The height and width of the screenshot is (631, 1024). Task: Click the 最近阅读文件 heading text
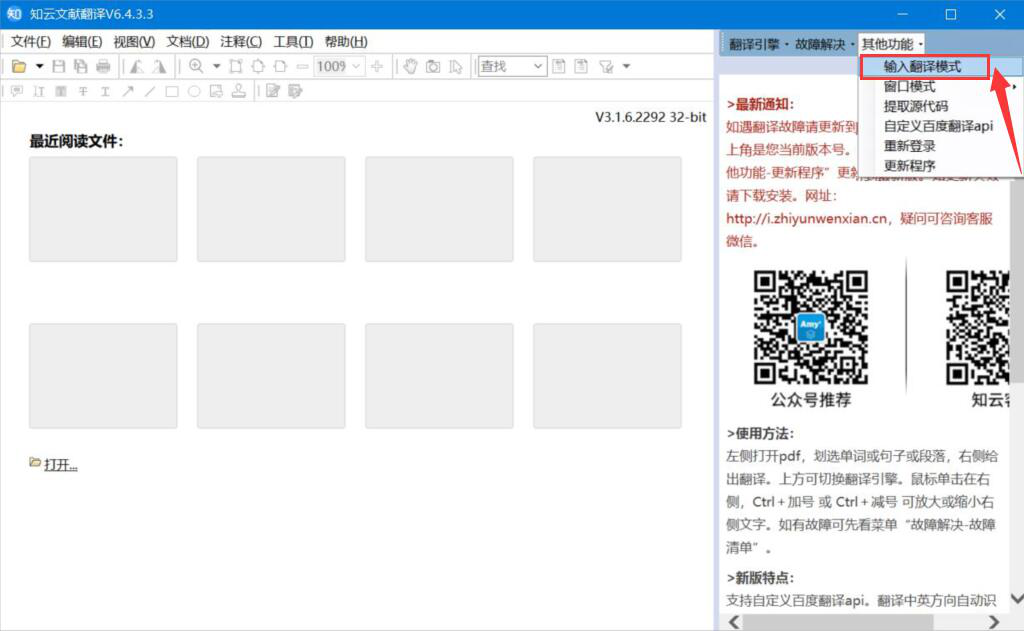tap(76, 141)
